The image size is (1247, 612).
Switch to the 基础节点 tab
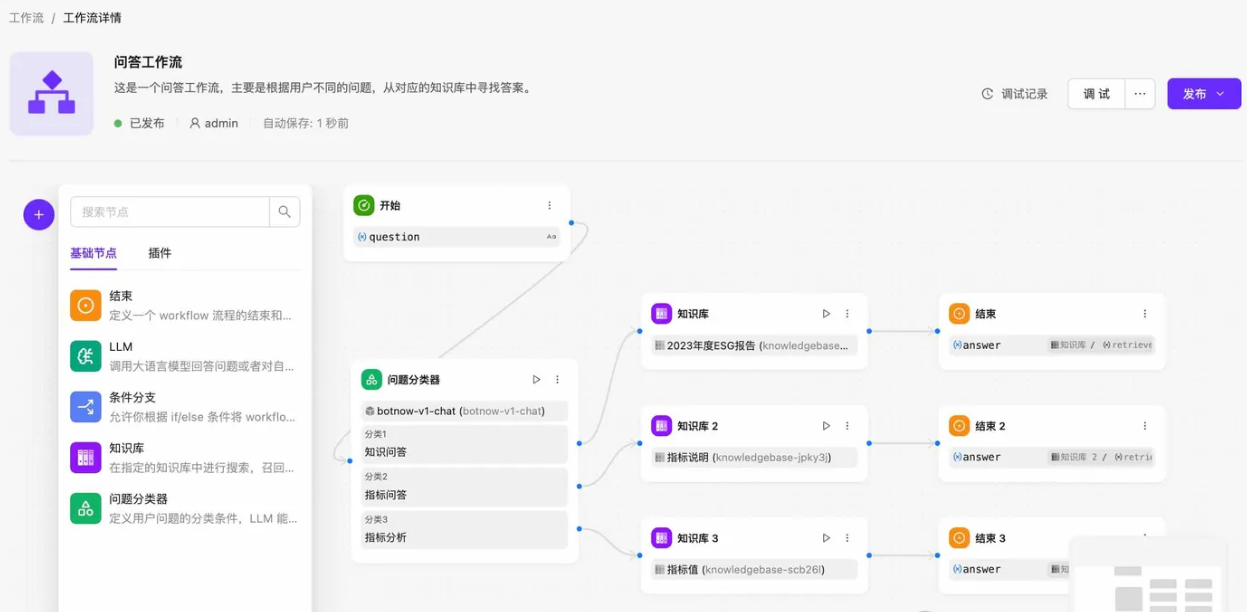(x=93, y=253)
